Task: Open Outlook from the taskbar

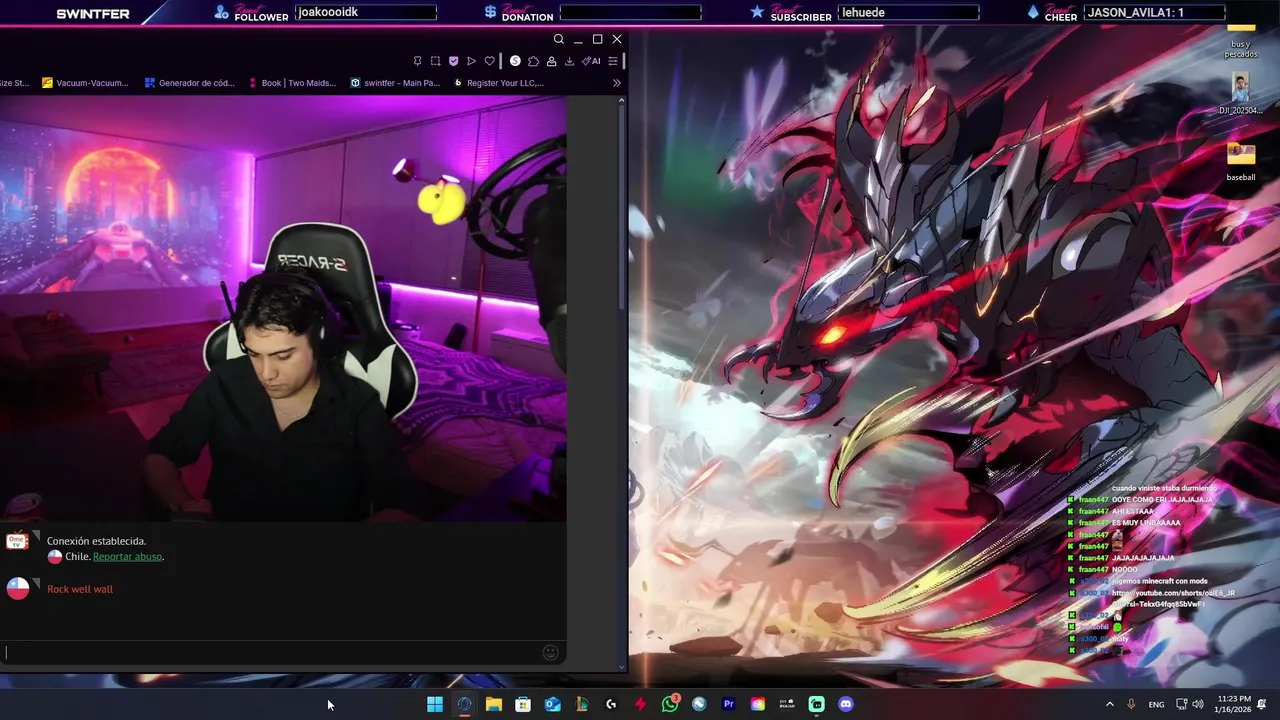Action: pos(552,704)
